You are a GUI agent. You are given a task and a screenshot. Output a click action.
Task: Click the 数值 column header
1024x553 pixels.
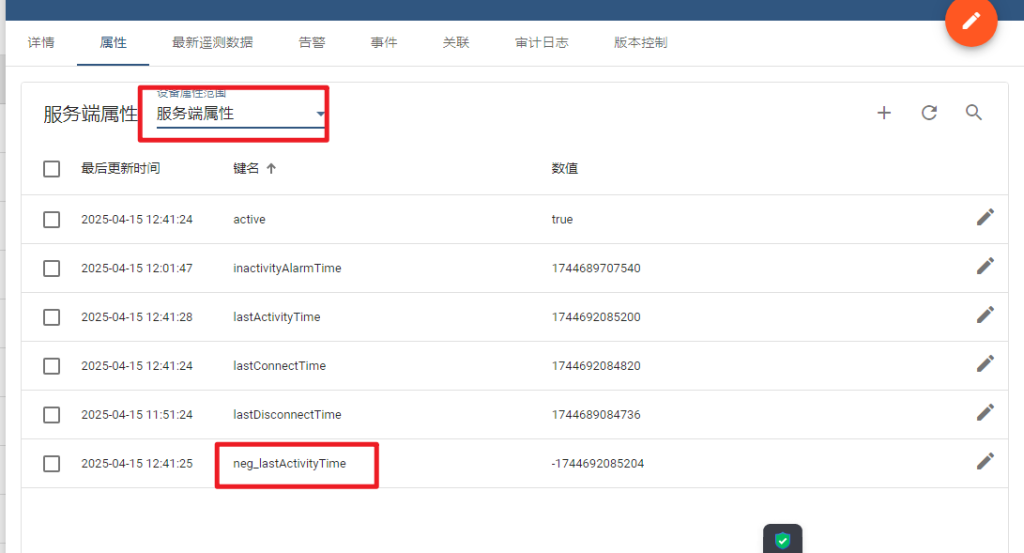pos(565,168)
